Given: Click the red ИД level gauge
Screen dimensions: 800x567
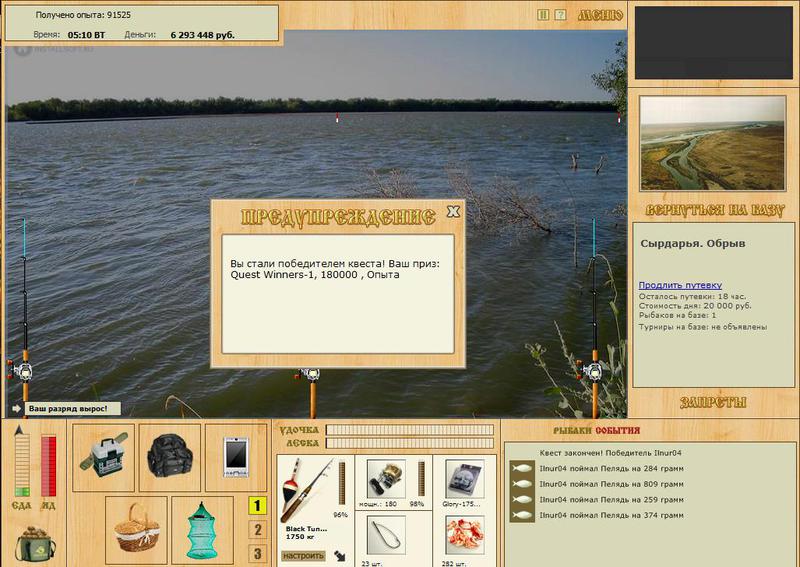Looking at the screenshot, I should [48, 465].
